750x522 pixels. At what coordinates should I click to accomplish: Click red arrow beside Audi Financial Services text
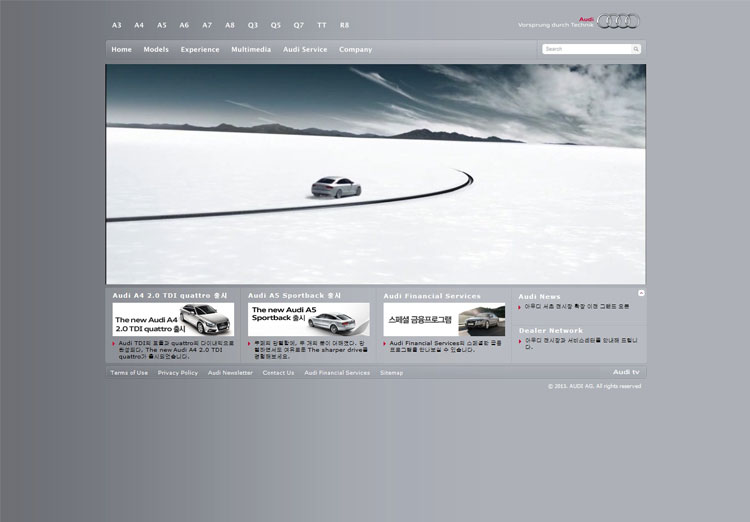385,343
